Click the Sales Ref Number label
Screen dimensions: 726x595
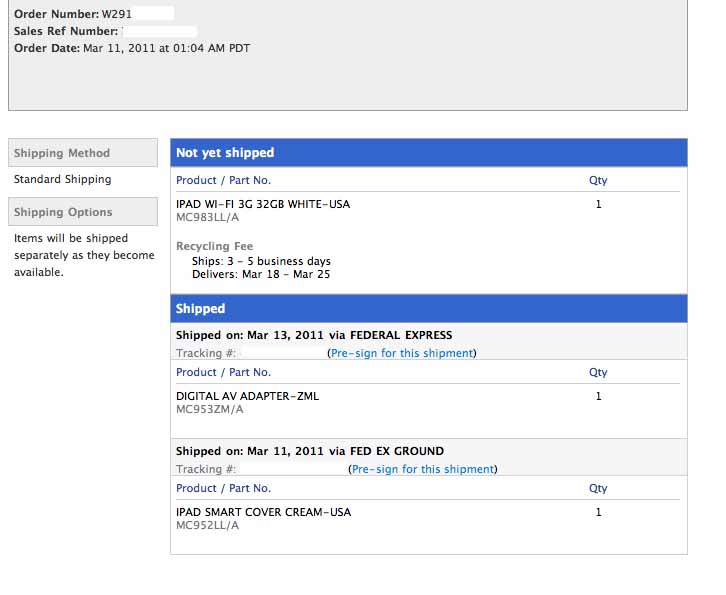[66, 31]
